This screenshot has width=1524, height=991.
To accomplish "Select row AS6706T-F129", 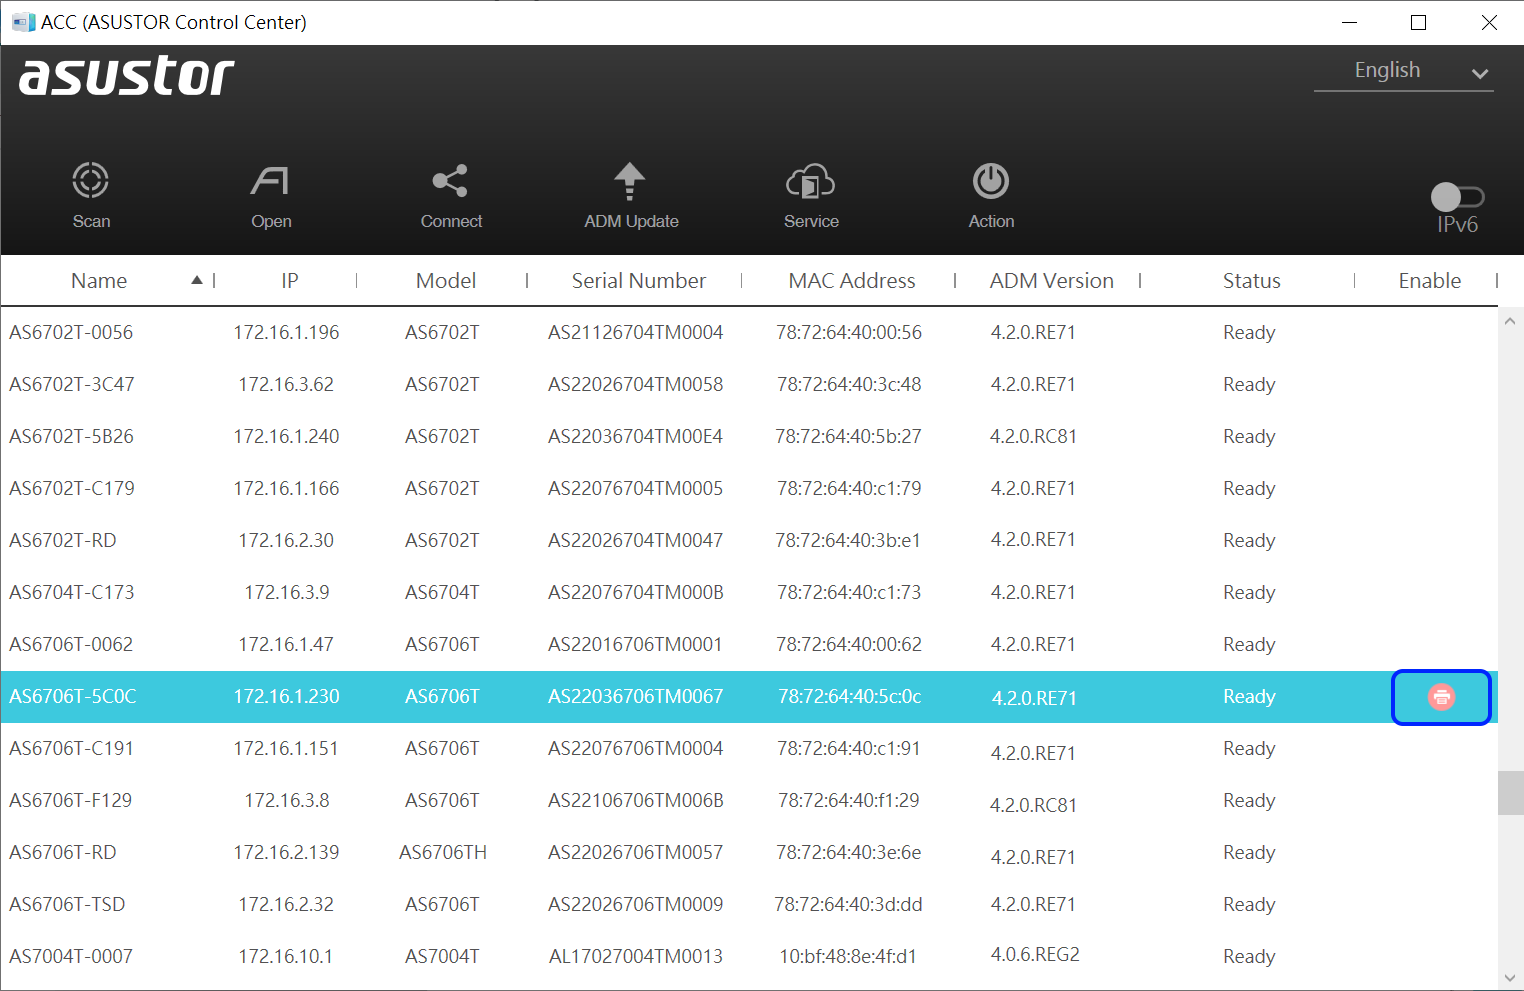I will 749,801.
